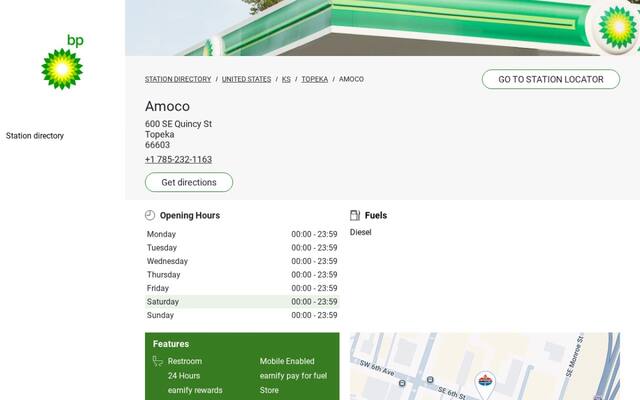Click the address line 600 SE Quincy St
The width and height of the screenshot is (640, 400).
178,124
